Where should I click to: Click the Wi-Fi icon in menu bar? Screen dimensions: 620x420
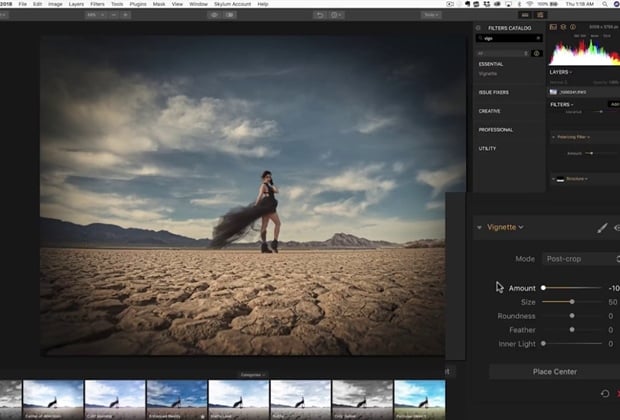(x=529, y=4)
